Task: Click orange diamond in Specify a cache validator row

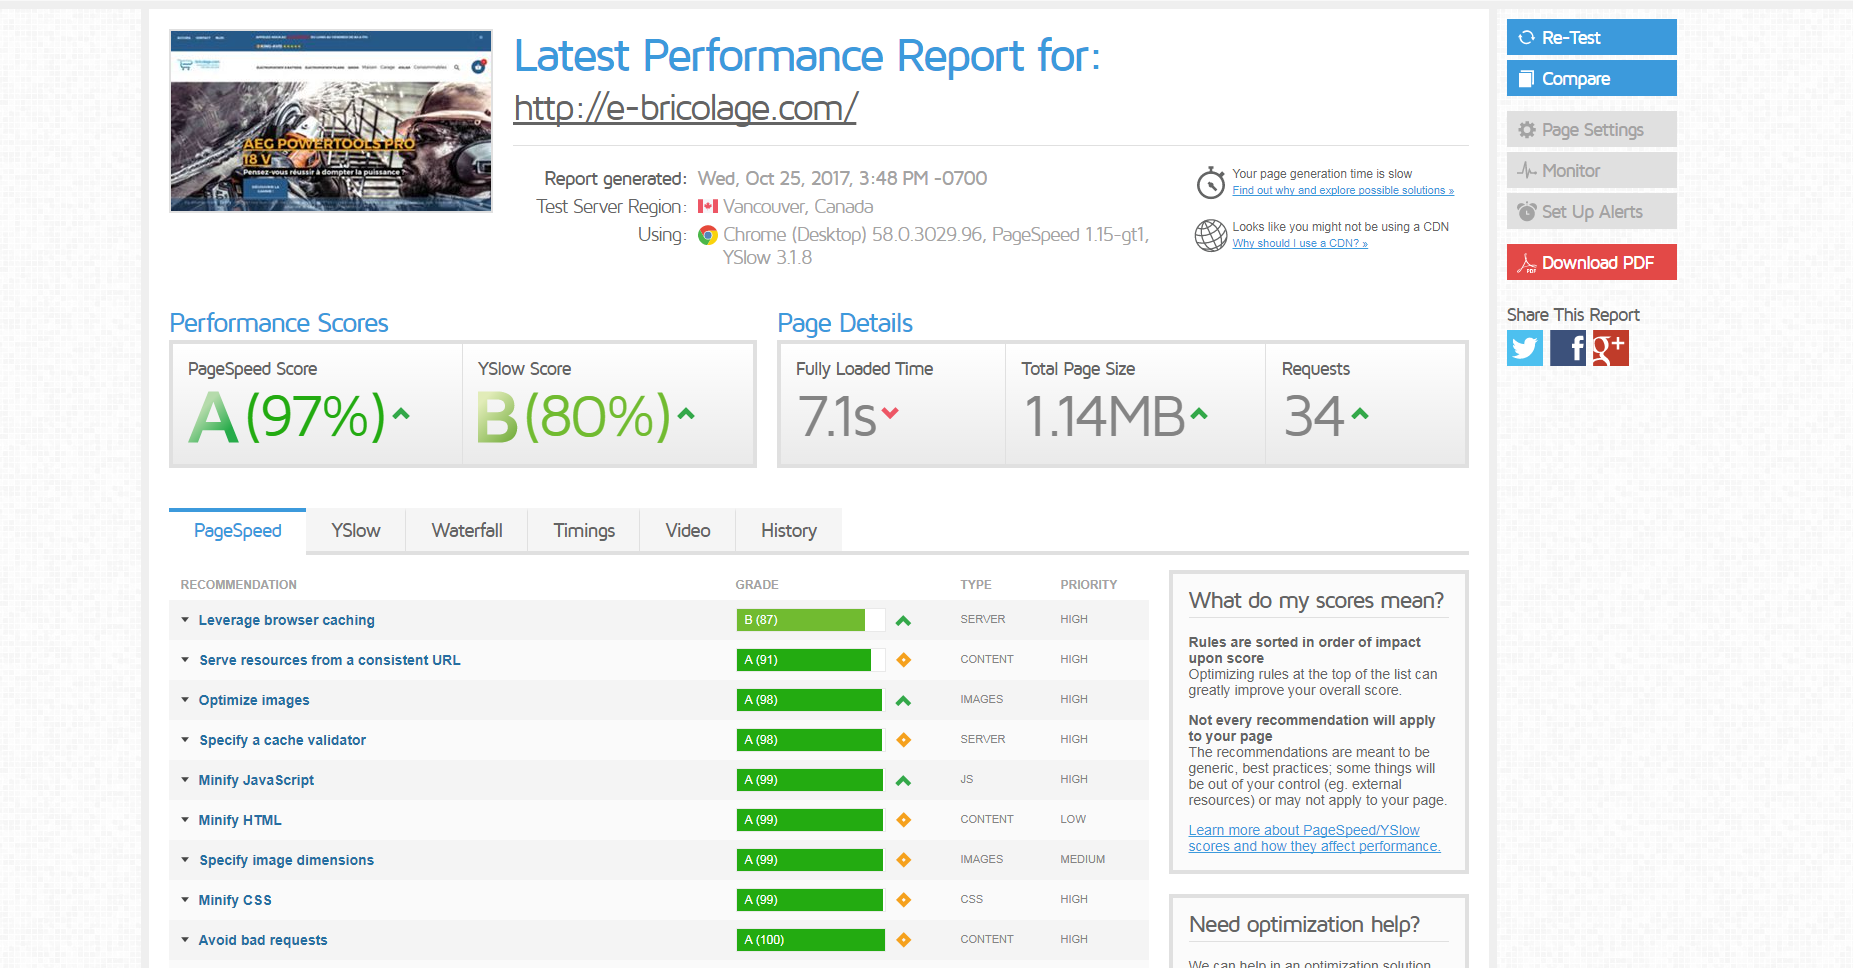Action: (904, 740)
